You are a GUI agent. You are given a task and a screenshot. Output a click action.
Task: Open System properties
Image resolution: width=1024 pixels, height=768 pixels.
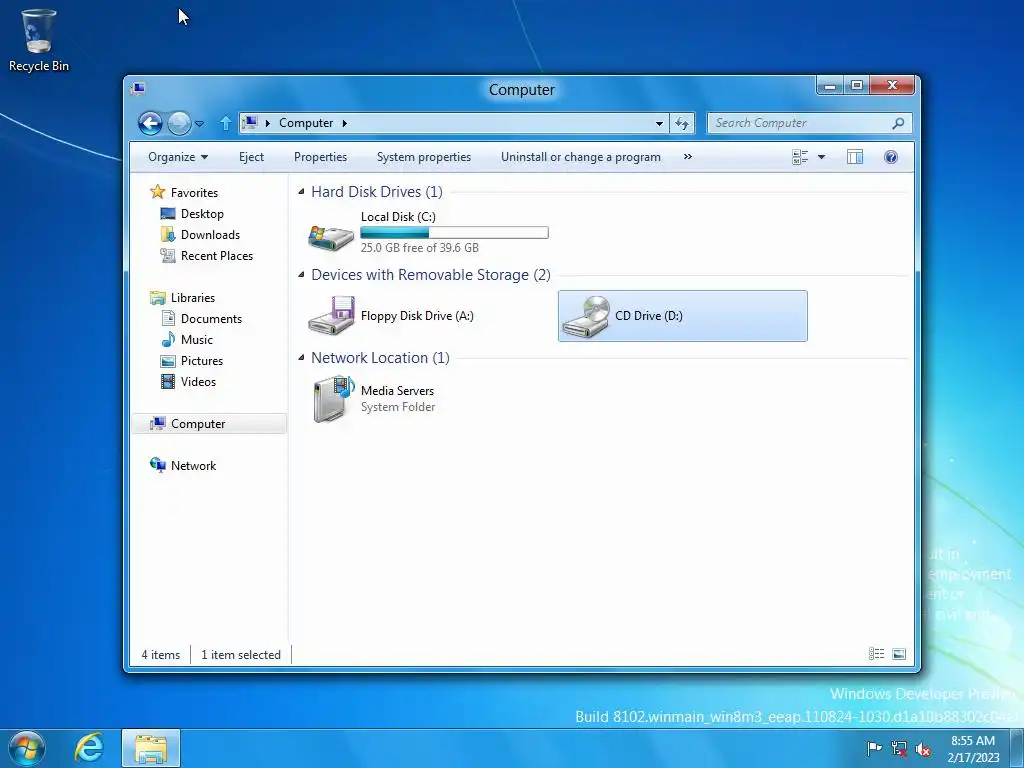[x=424, y=157]
